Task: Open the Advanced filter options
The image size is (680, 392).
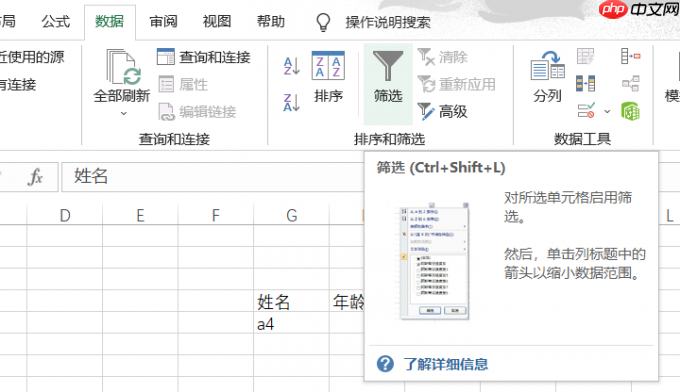Action: (x=442, y=111)
